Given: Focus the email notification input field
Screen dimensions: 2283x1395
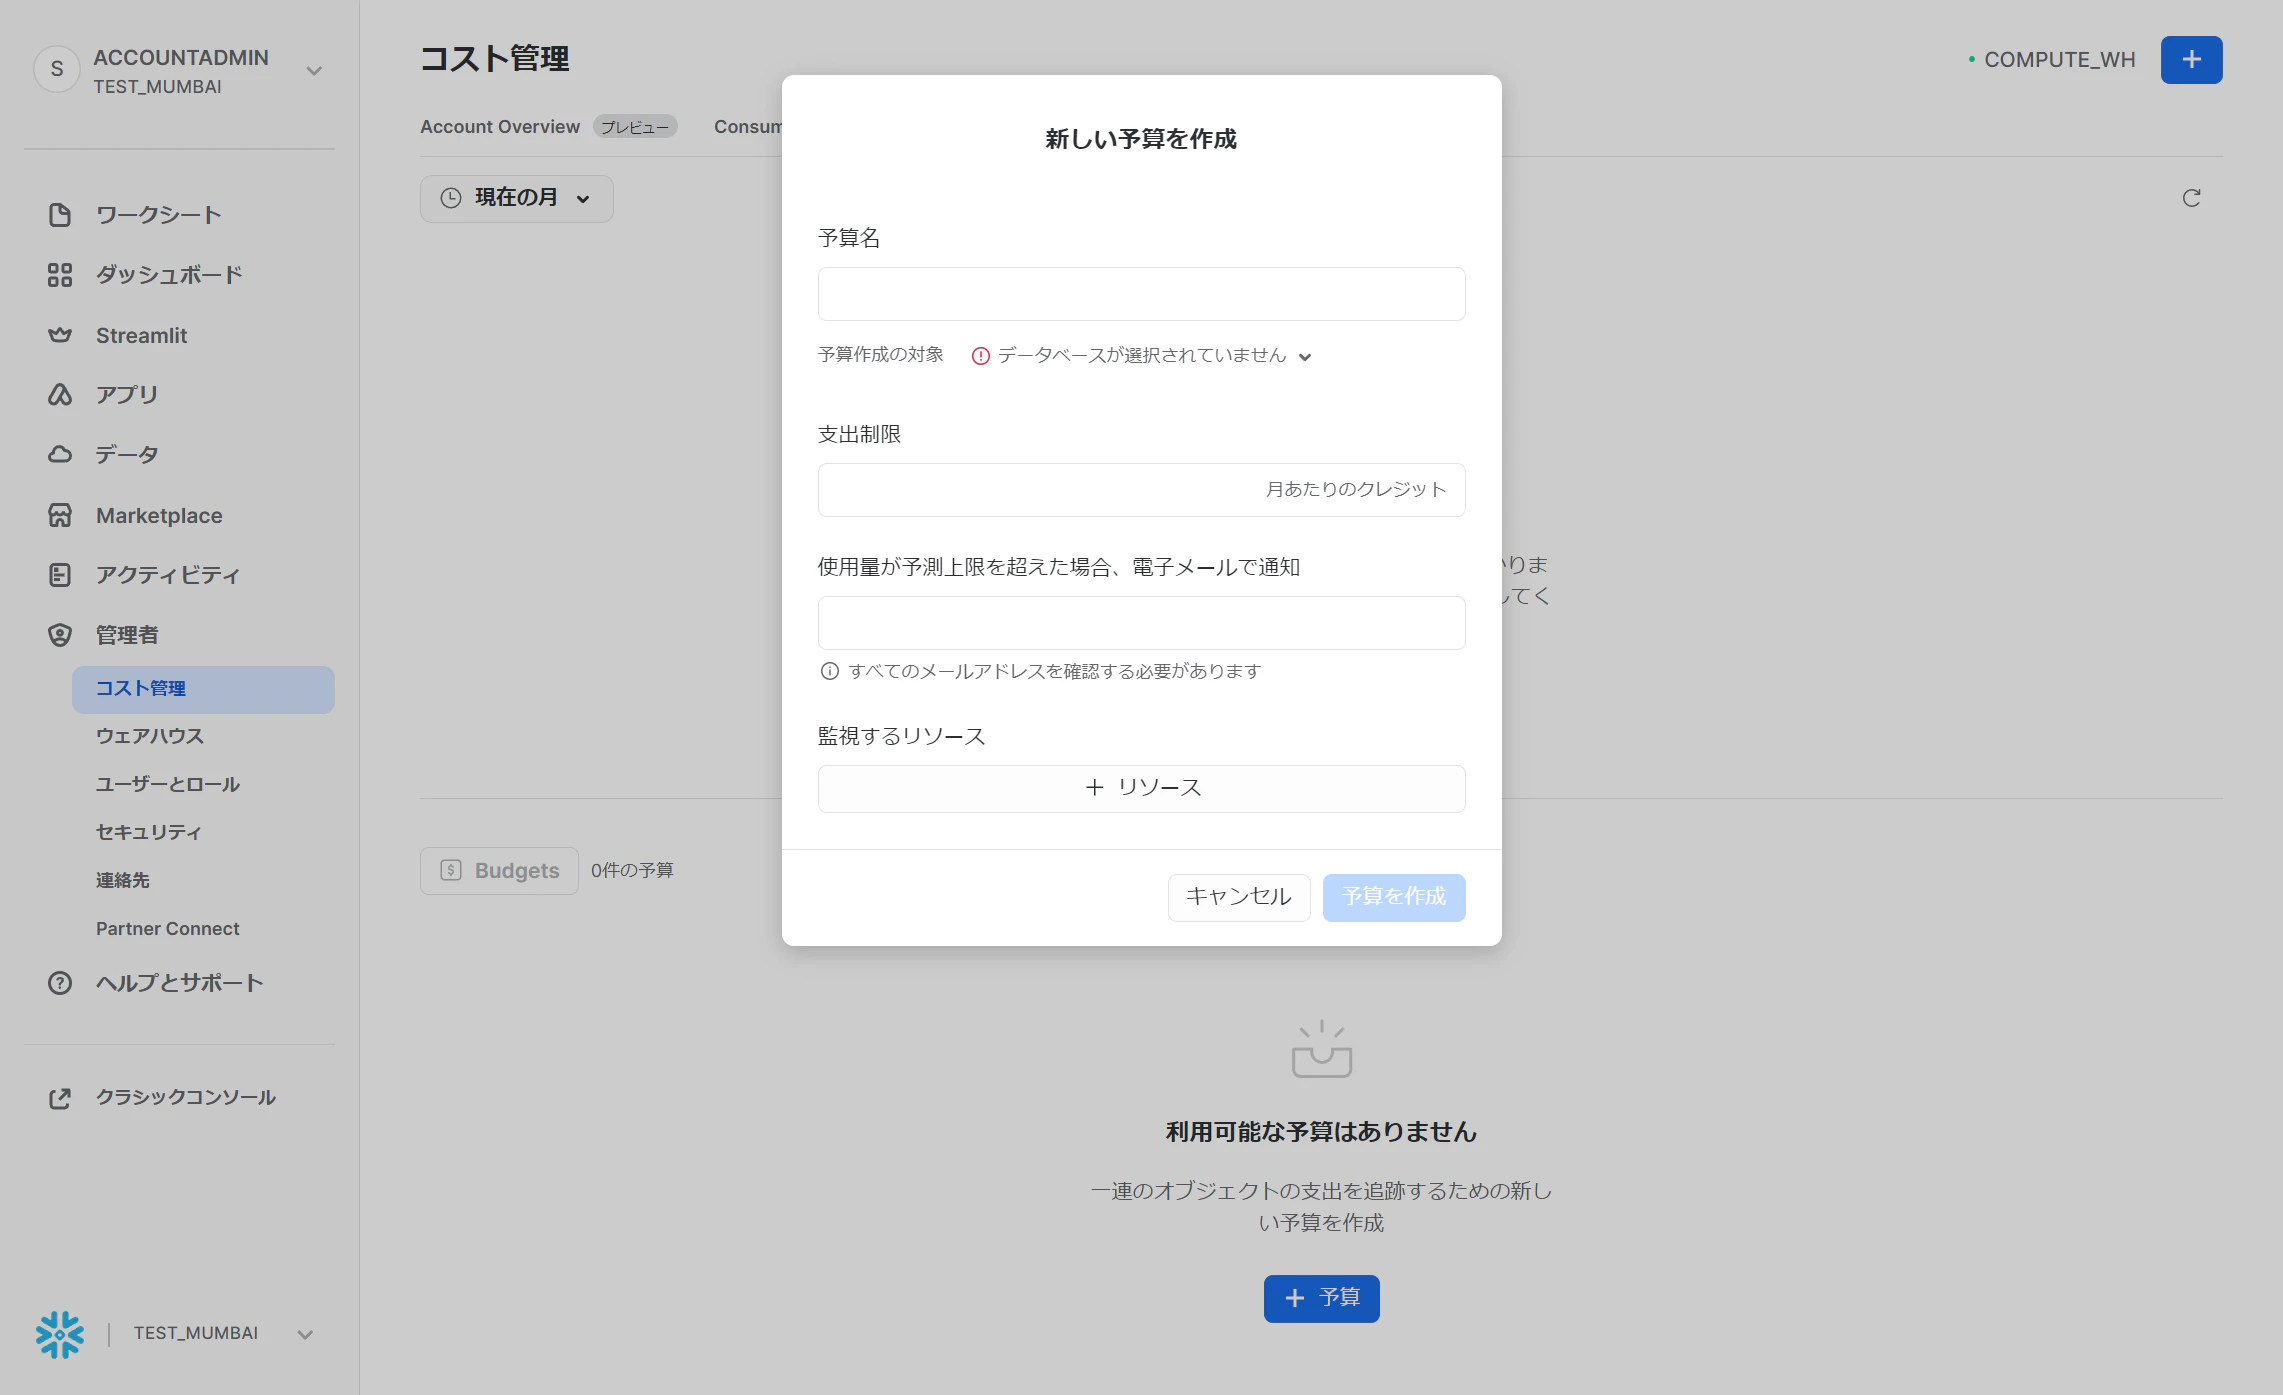Looking at the screenshot, I should pyautogui.click(x=1141, y=623).
